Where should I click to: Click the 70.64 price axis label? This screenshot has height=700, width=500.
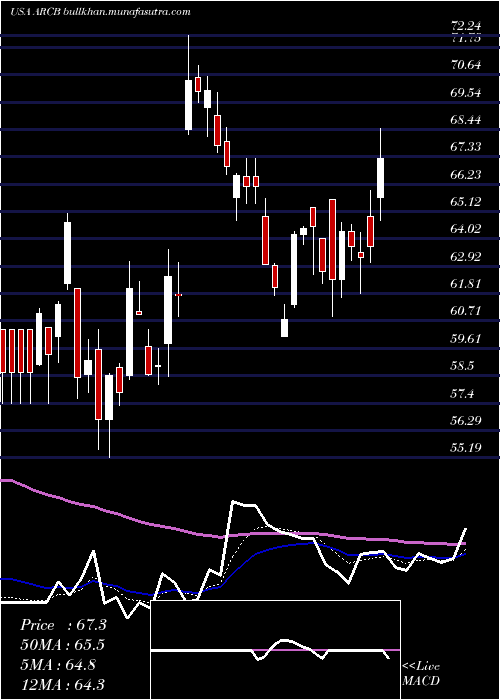(466, 65)
